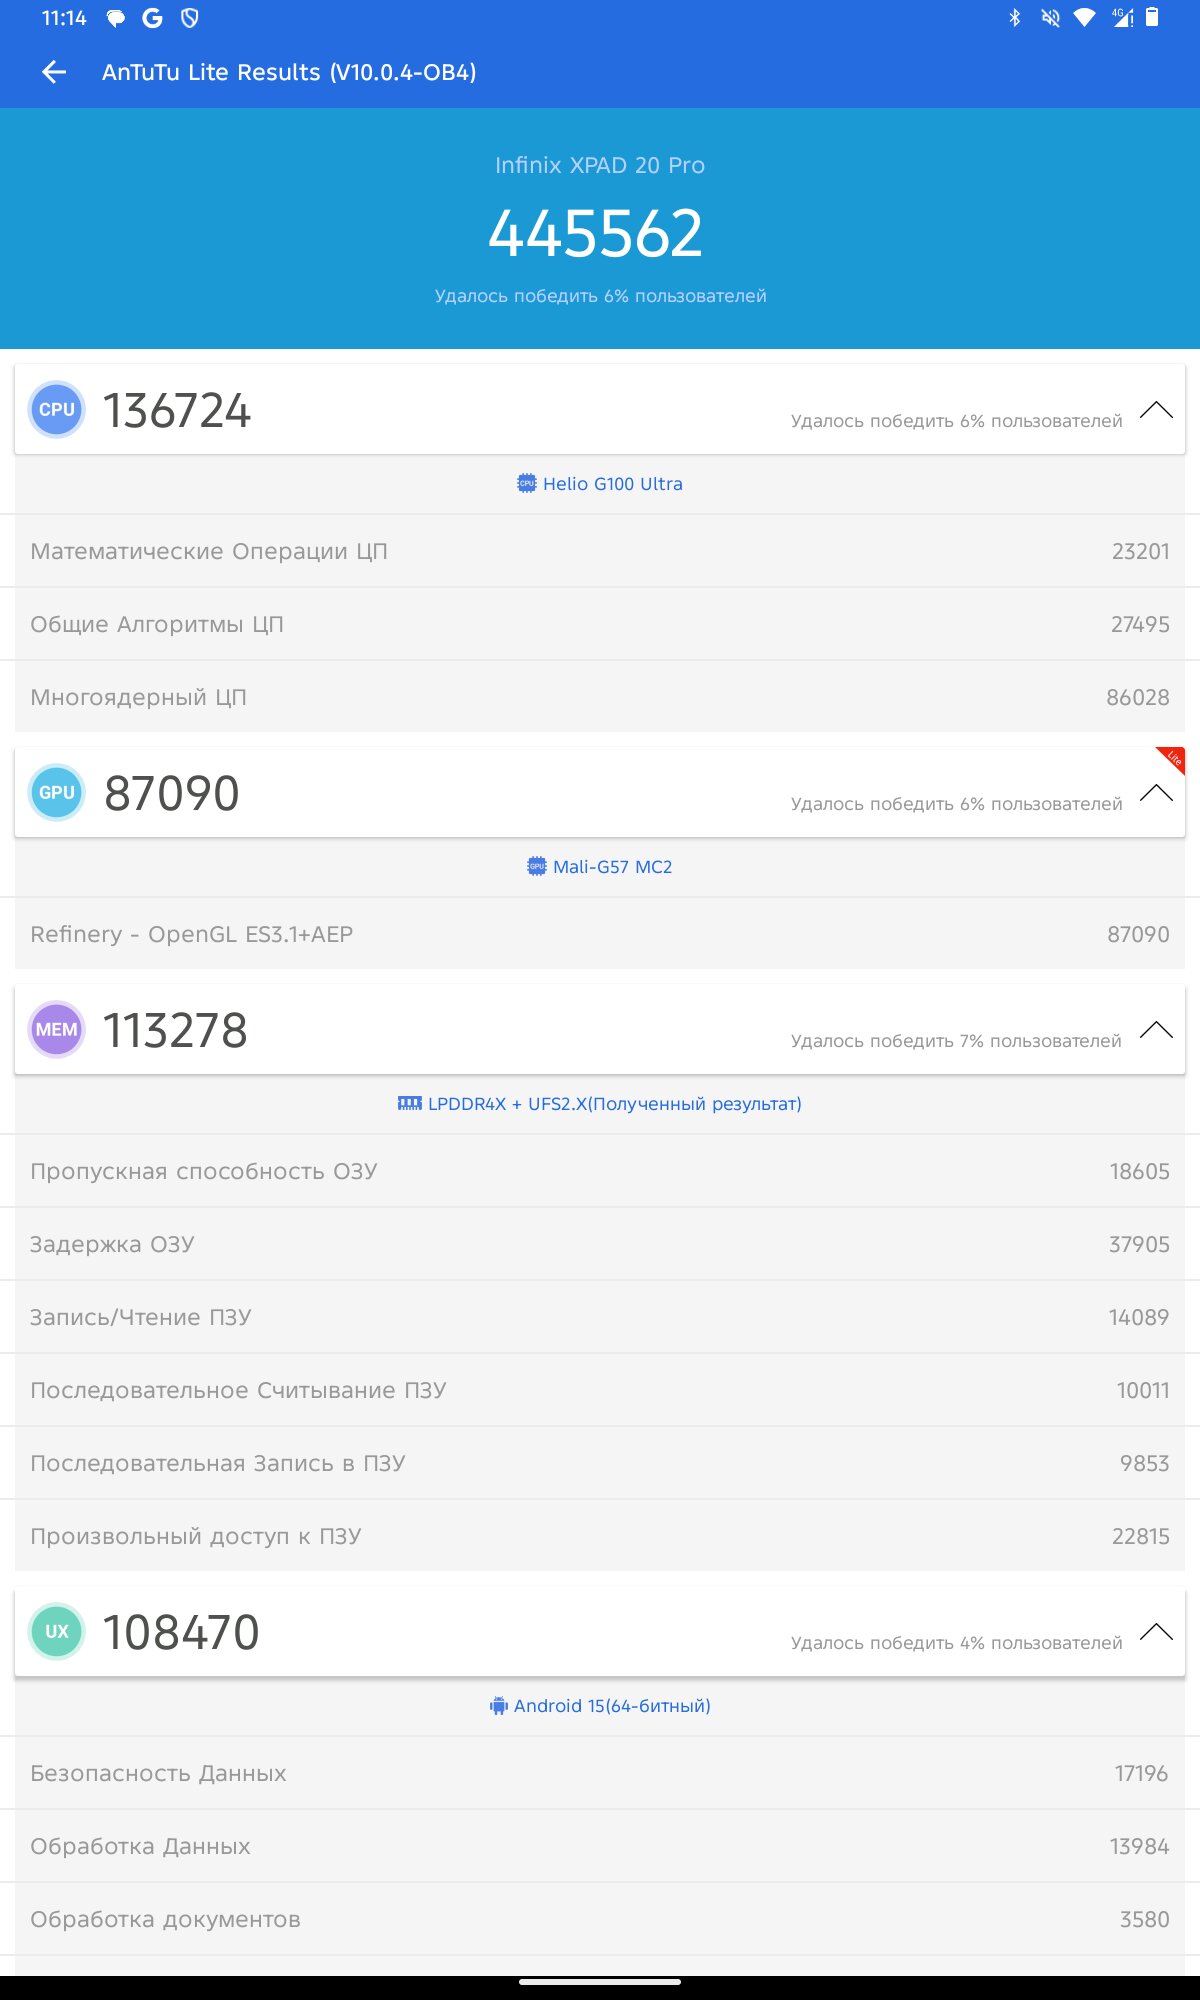This screenshot has width=1200, height=2000.
Task: Select the Refinery OpenGL ES3.1+AEP row
Action: [600, 934]
